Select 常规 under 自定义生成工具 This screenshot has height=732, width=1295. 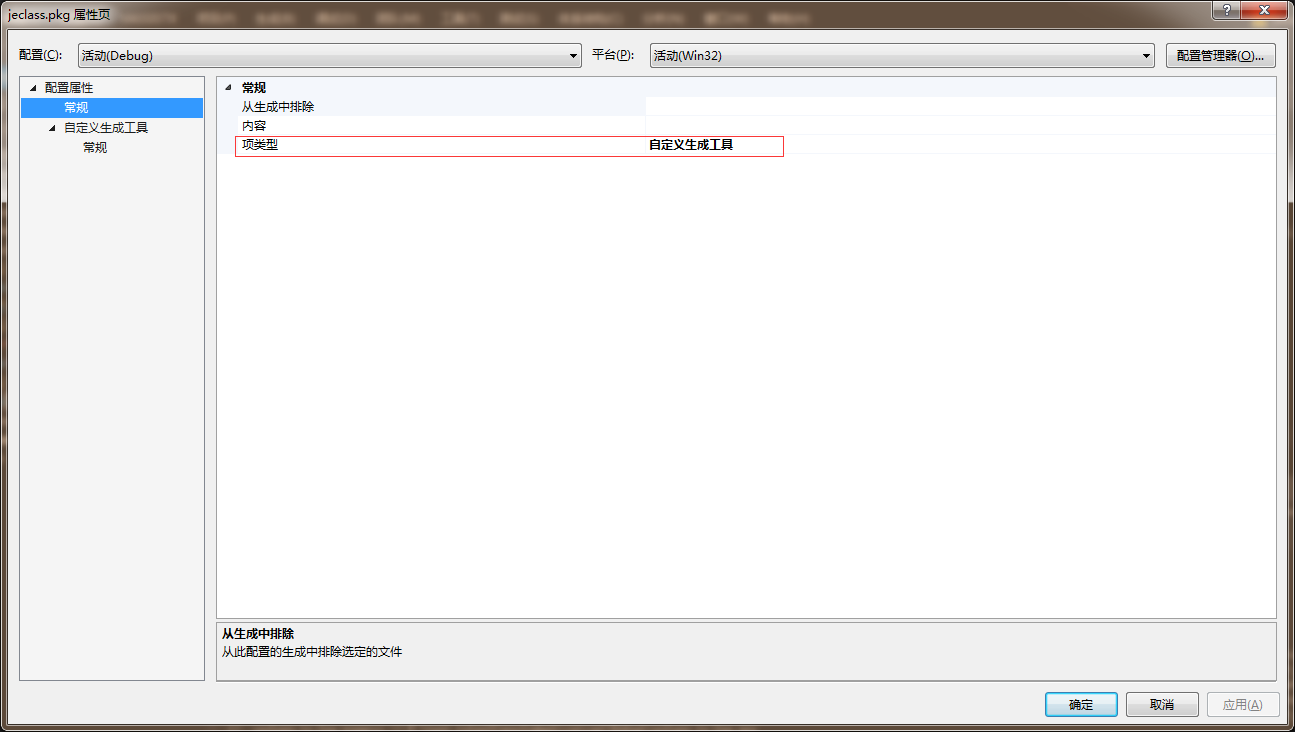[95, 148]
